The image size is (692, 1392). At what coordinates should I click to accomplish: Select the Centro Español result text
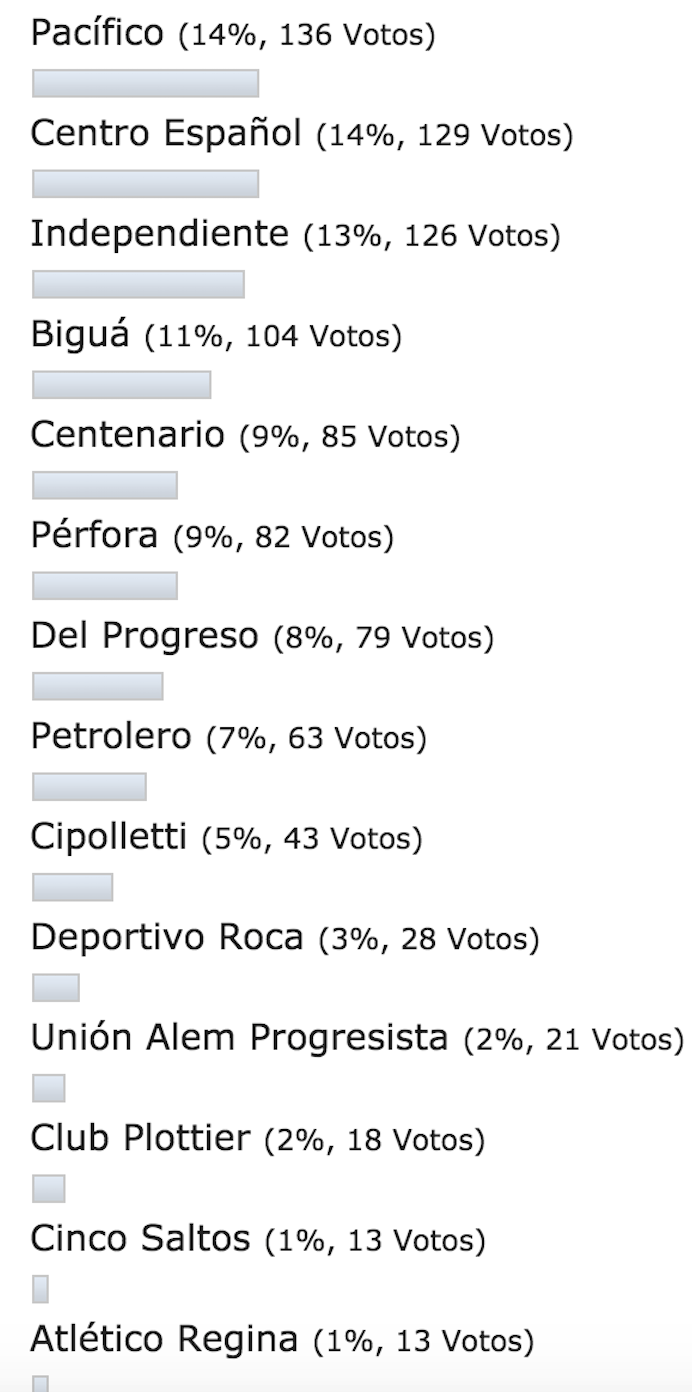pyautogui.click(x=302, y=134)
